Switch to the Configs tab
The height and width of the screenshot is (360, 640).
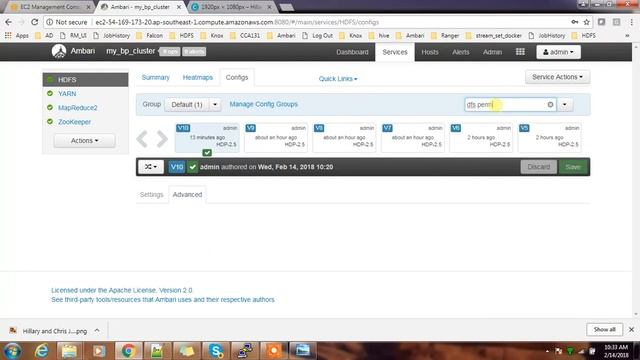(x=237, y=77)
